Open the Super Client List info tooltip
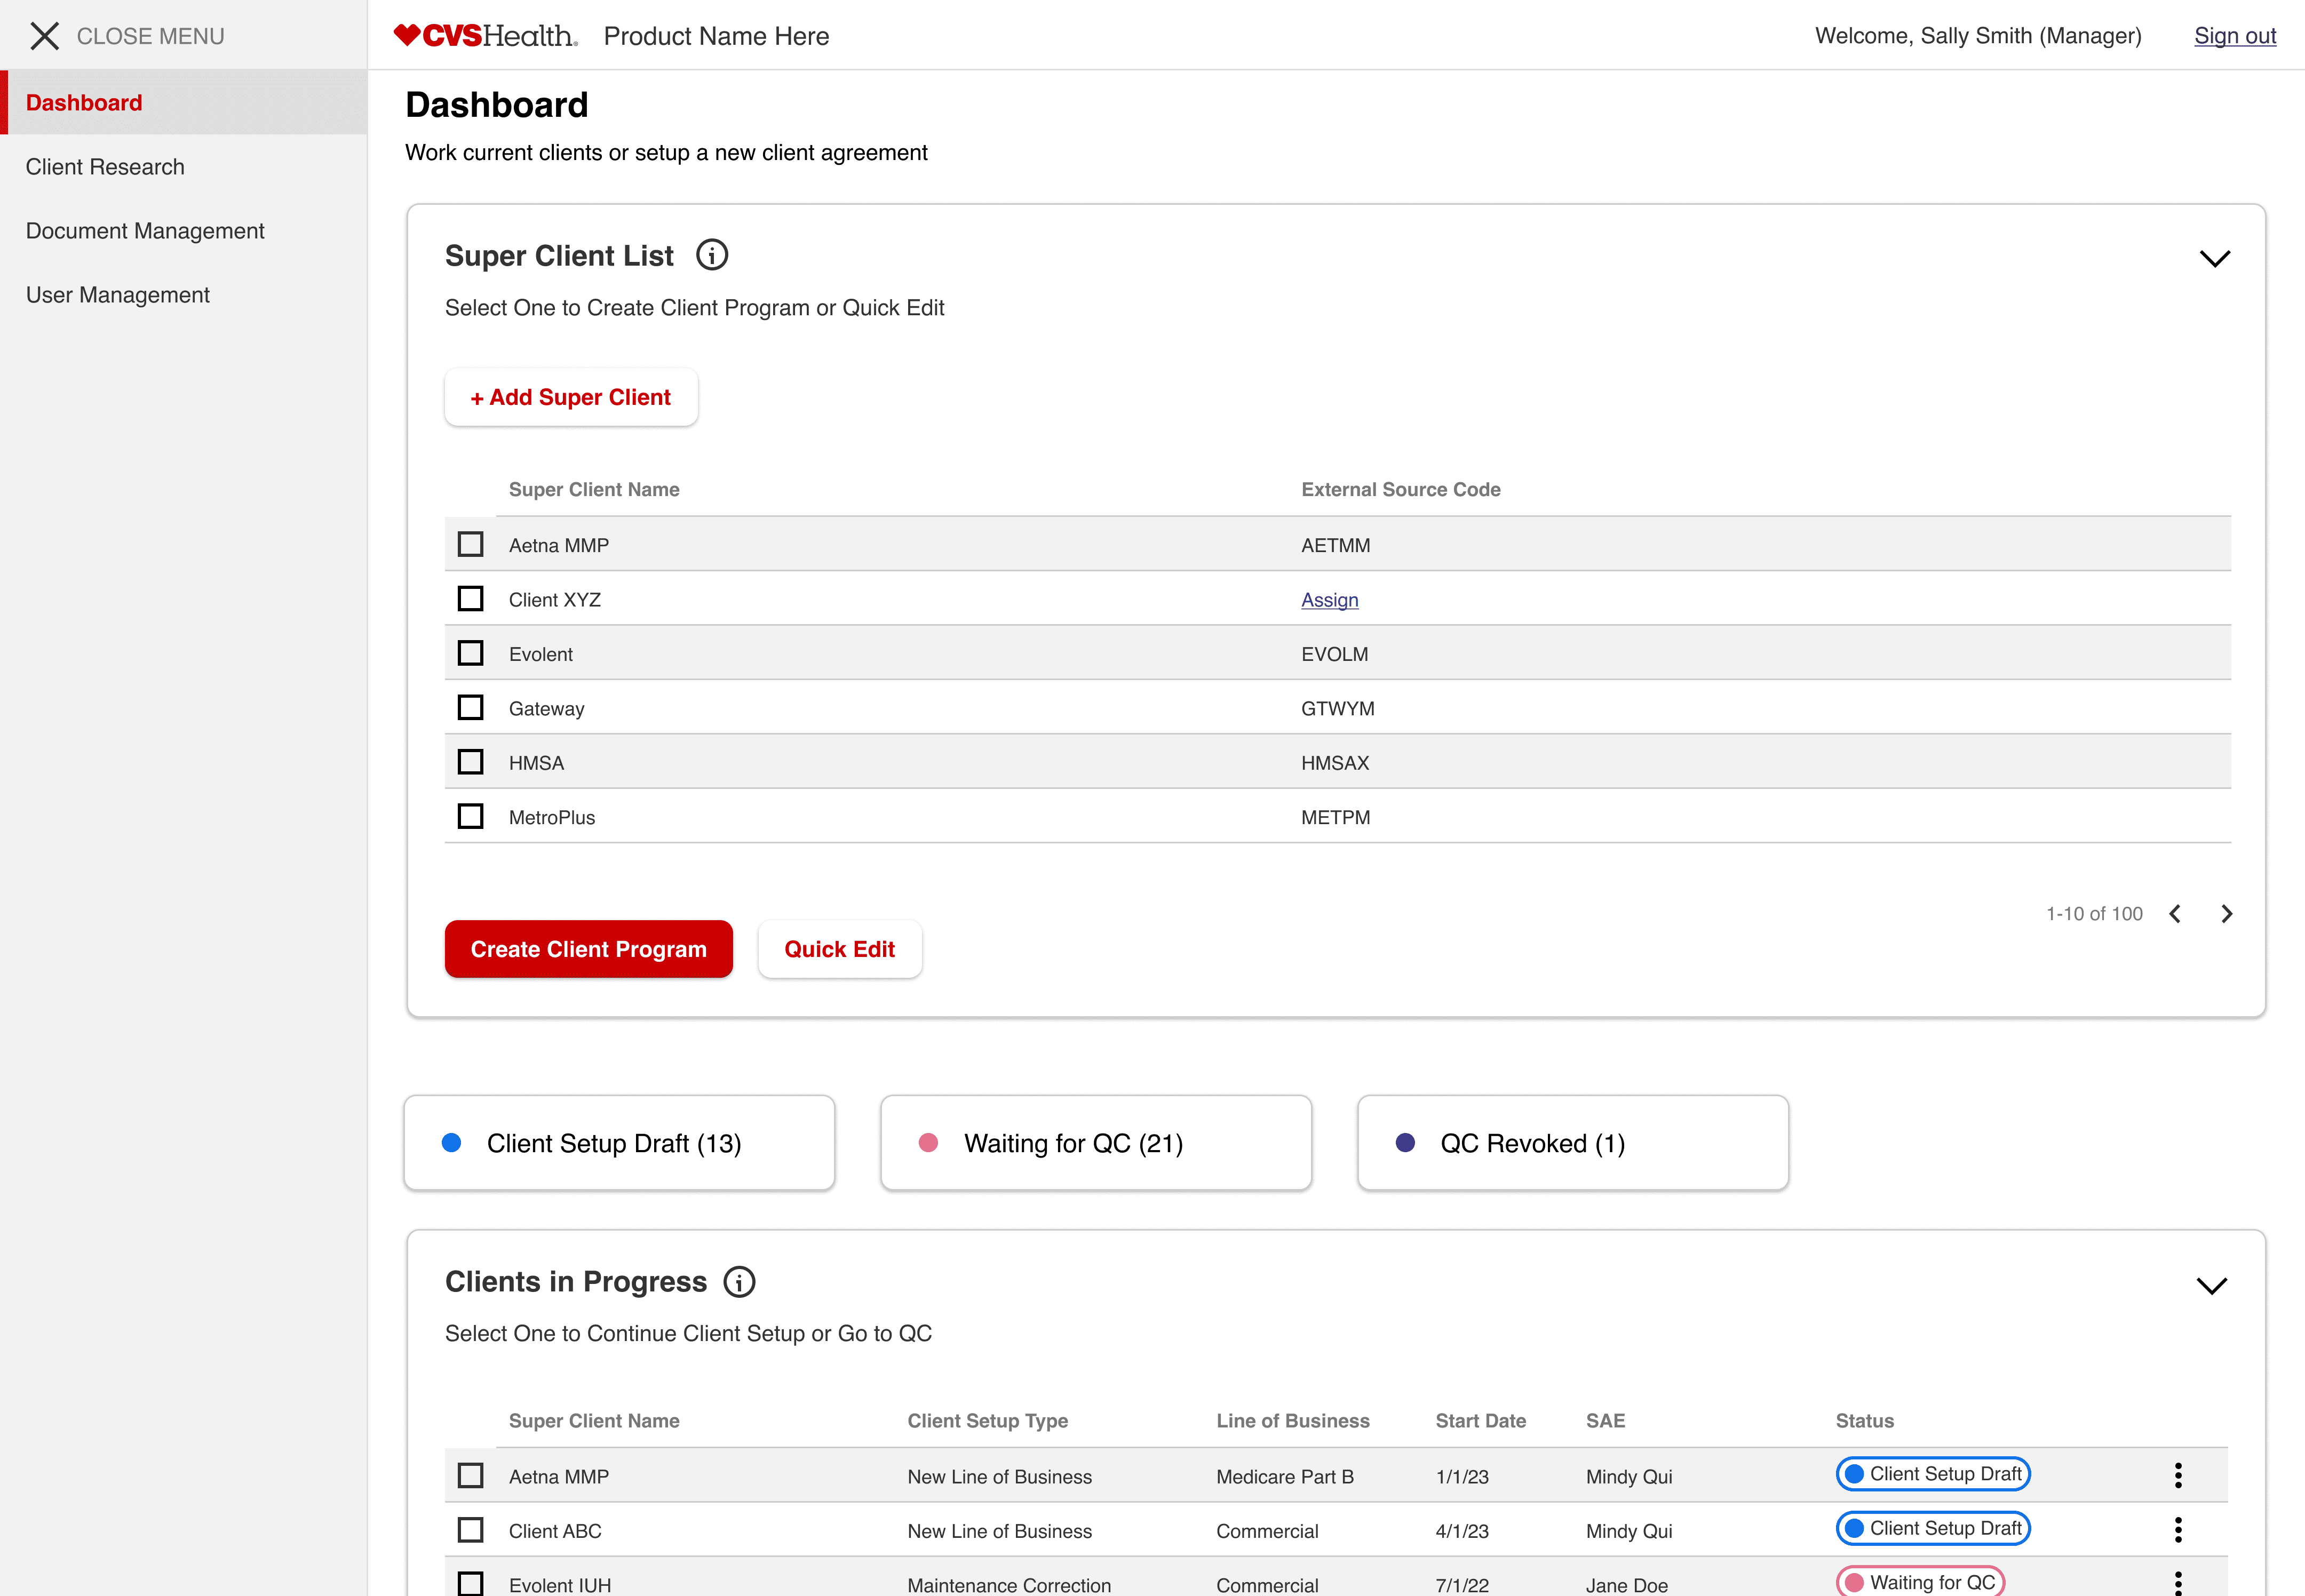 point(711,254)
